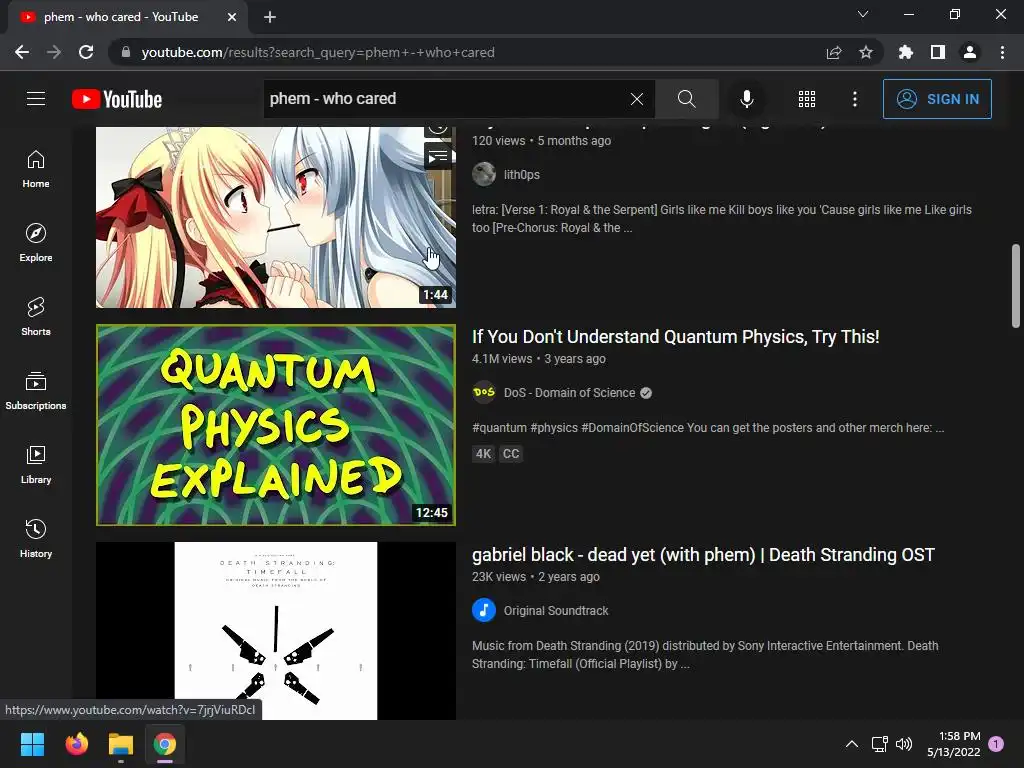Open the Windows Start menu

tap(32, 744)
